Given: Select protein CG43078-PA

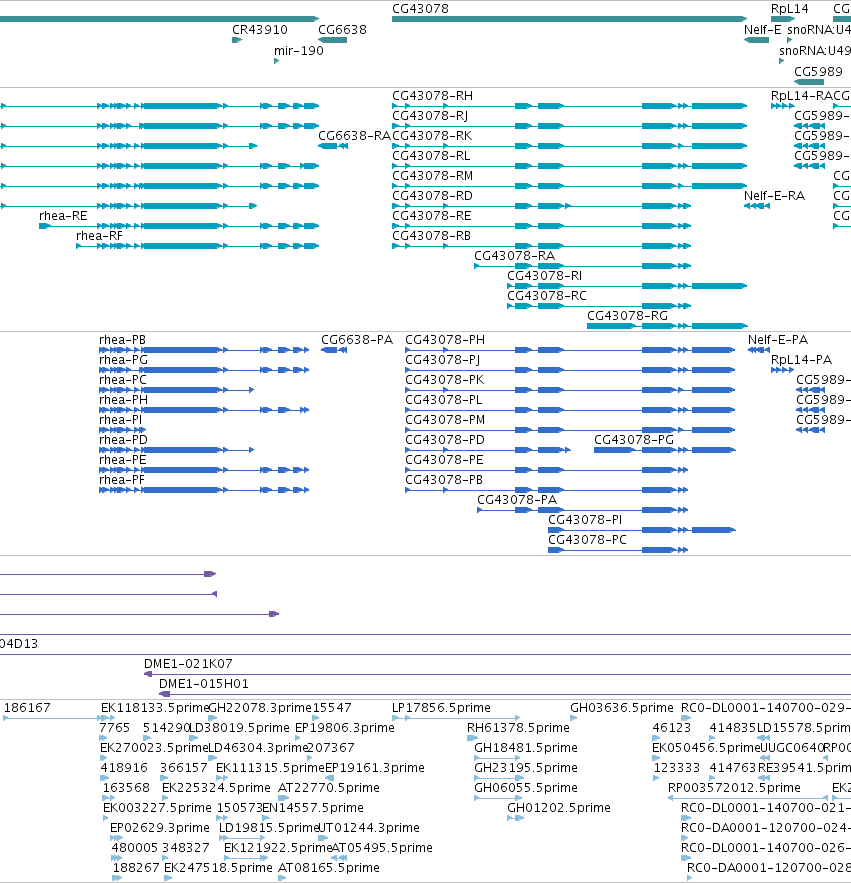Looking at the screenshot, I should click(583, 510).
